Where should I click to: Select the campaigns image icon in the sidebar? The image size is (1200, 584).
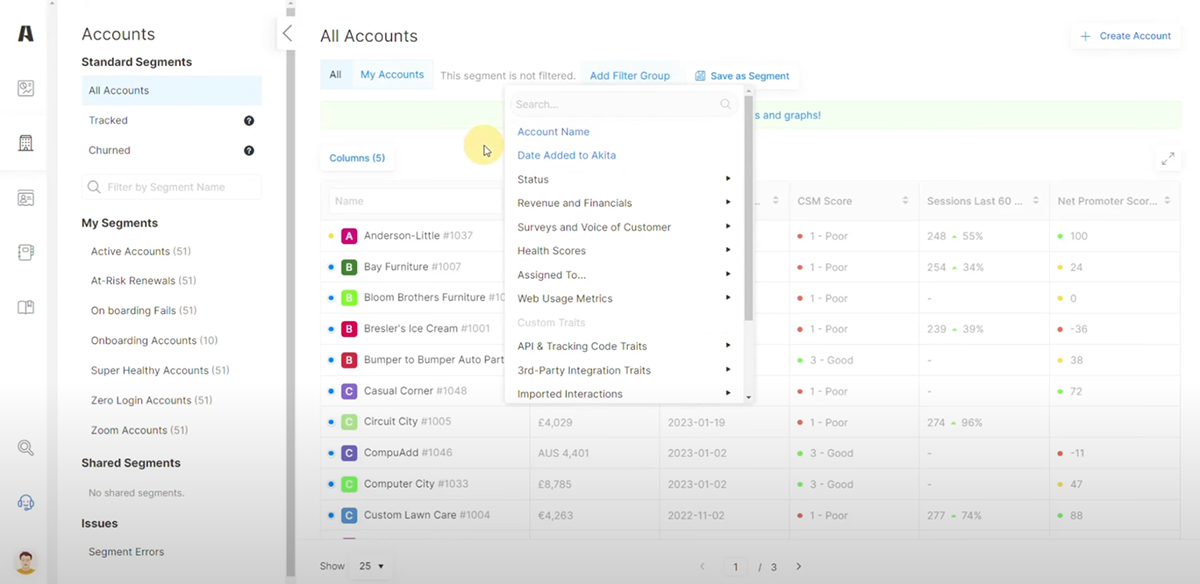tap(24, 88)
